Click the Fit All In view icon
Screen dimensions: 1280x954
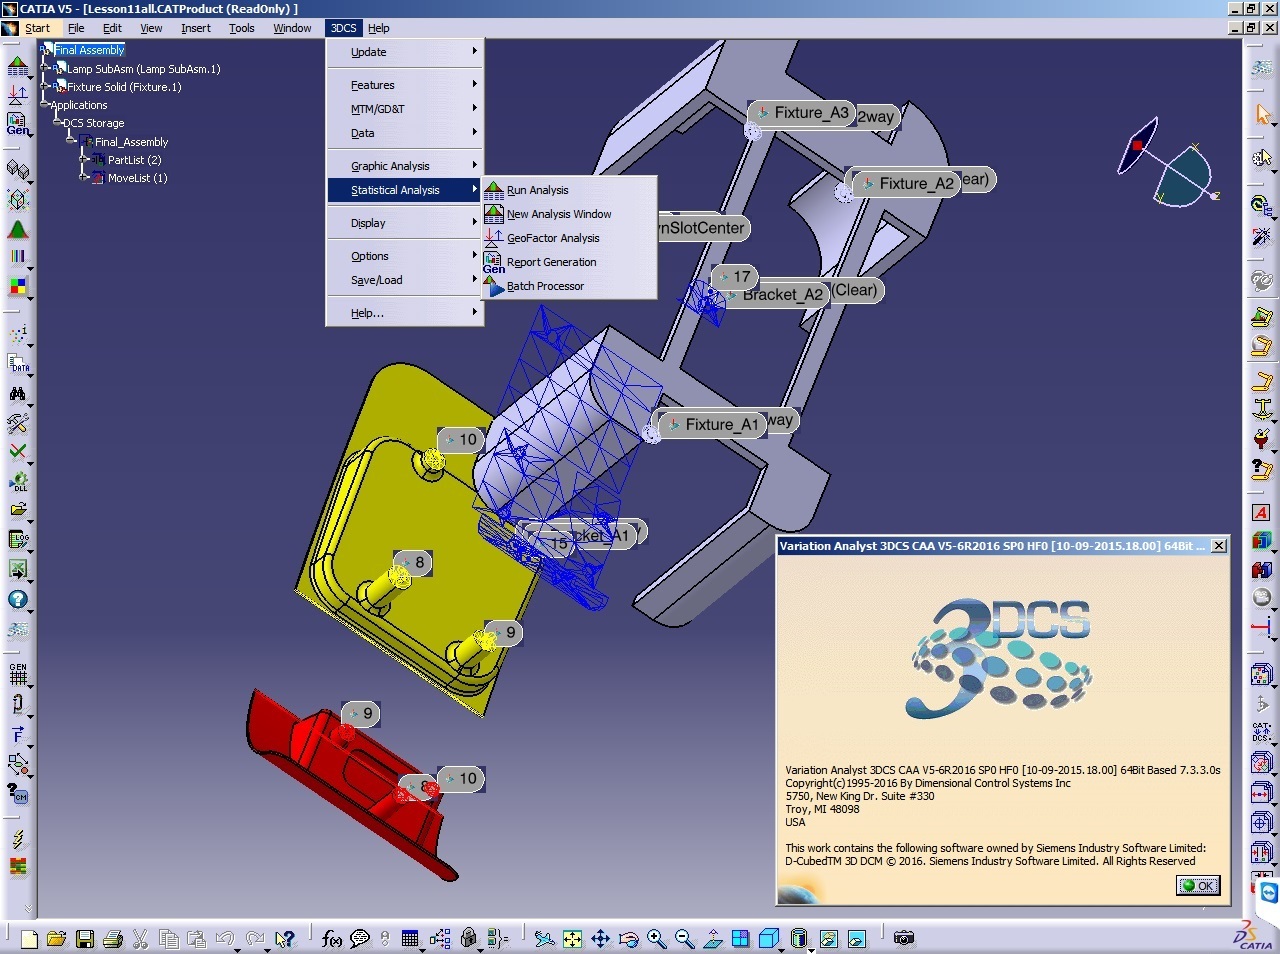572,938
